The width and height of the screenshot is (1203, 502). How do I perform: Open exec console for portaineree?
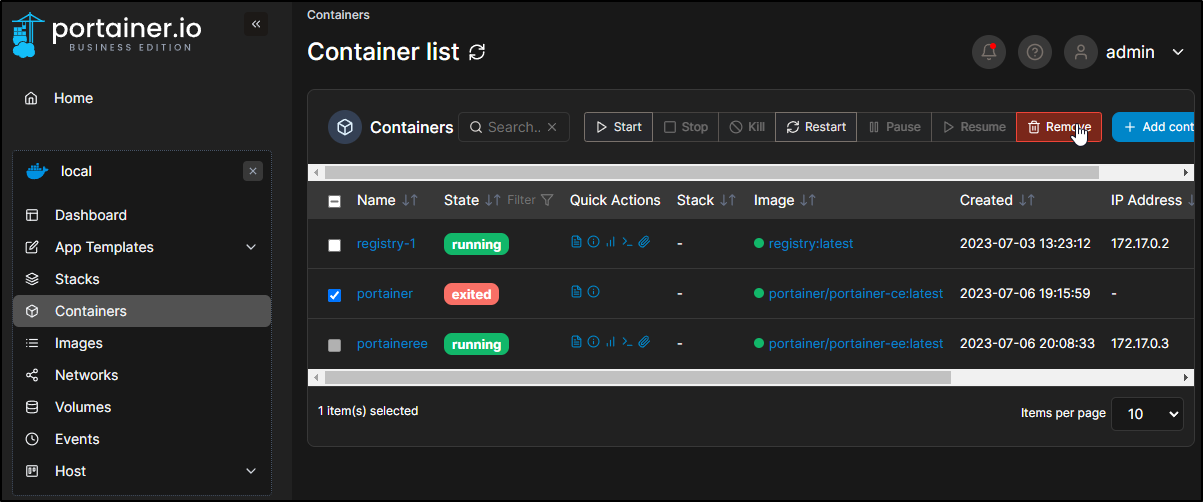click(627, 342)
